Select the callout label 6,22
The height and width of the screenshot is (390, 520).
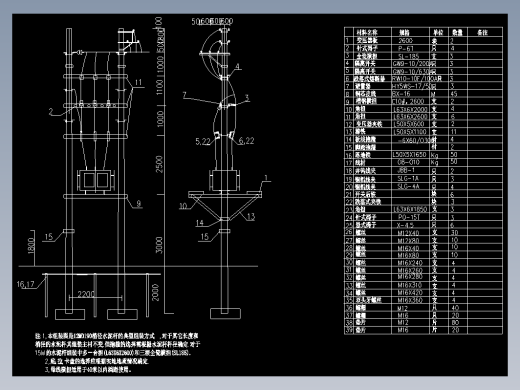(246, 141)
